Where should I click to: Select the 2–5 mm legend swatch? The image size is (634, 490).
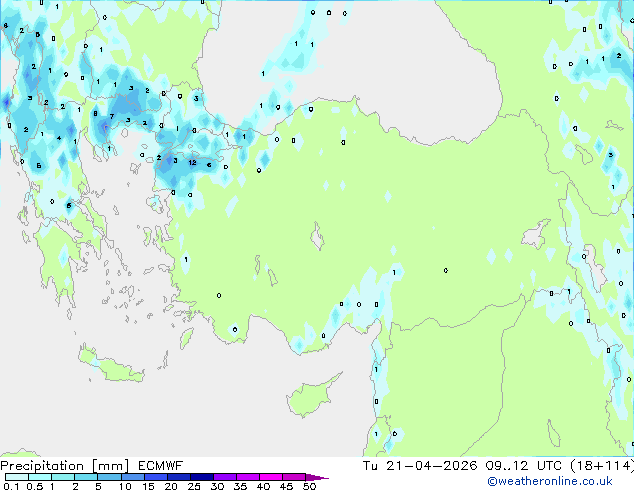click(x=86, y=477)
